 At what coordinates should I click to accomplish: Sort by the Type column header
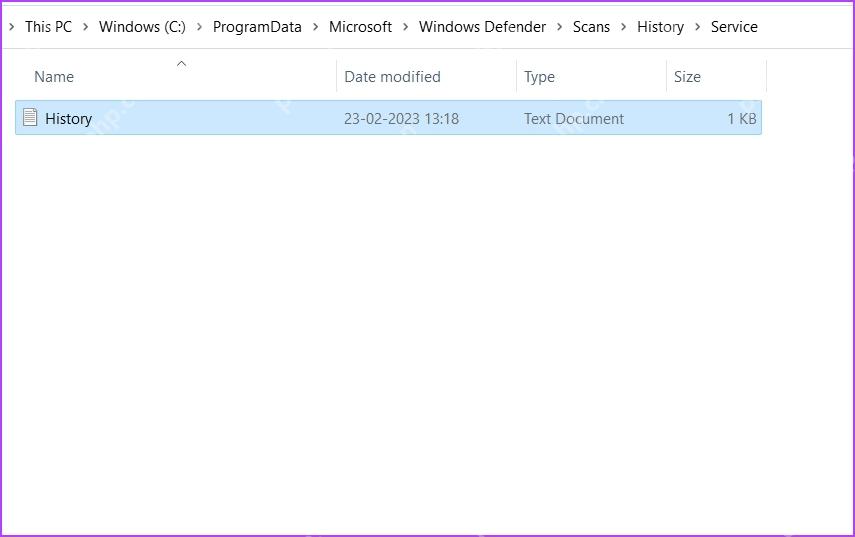[x=539, y=77]
